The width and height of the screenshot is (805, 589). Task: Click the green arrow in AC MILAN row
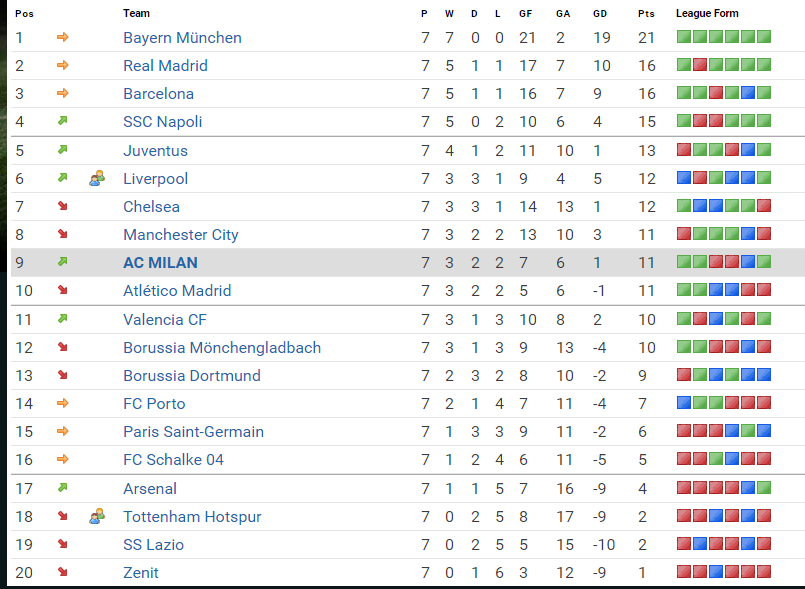[62, 263]
